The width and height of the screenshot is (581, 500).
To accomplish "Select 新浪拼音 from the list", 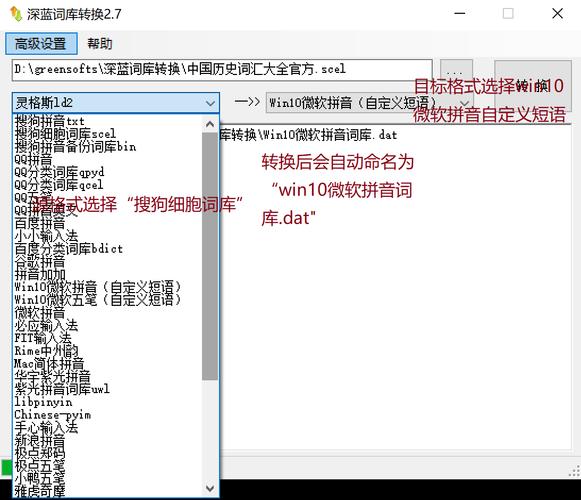I will click(107, 440).
